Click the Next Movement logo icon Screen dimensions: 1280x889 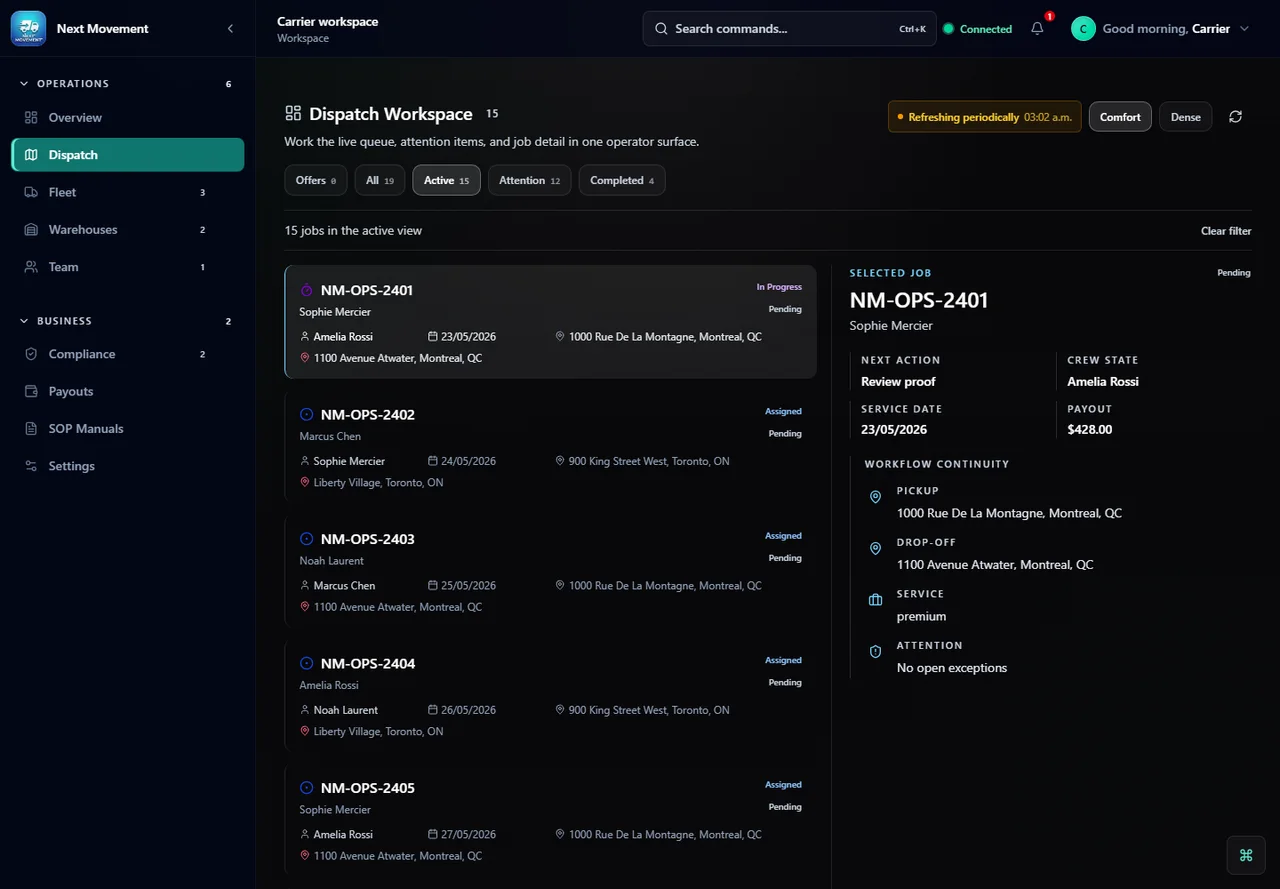pyautogui.click(x=28, y=28)
